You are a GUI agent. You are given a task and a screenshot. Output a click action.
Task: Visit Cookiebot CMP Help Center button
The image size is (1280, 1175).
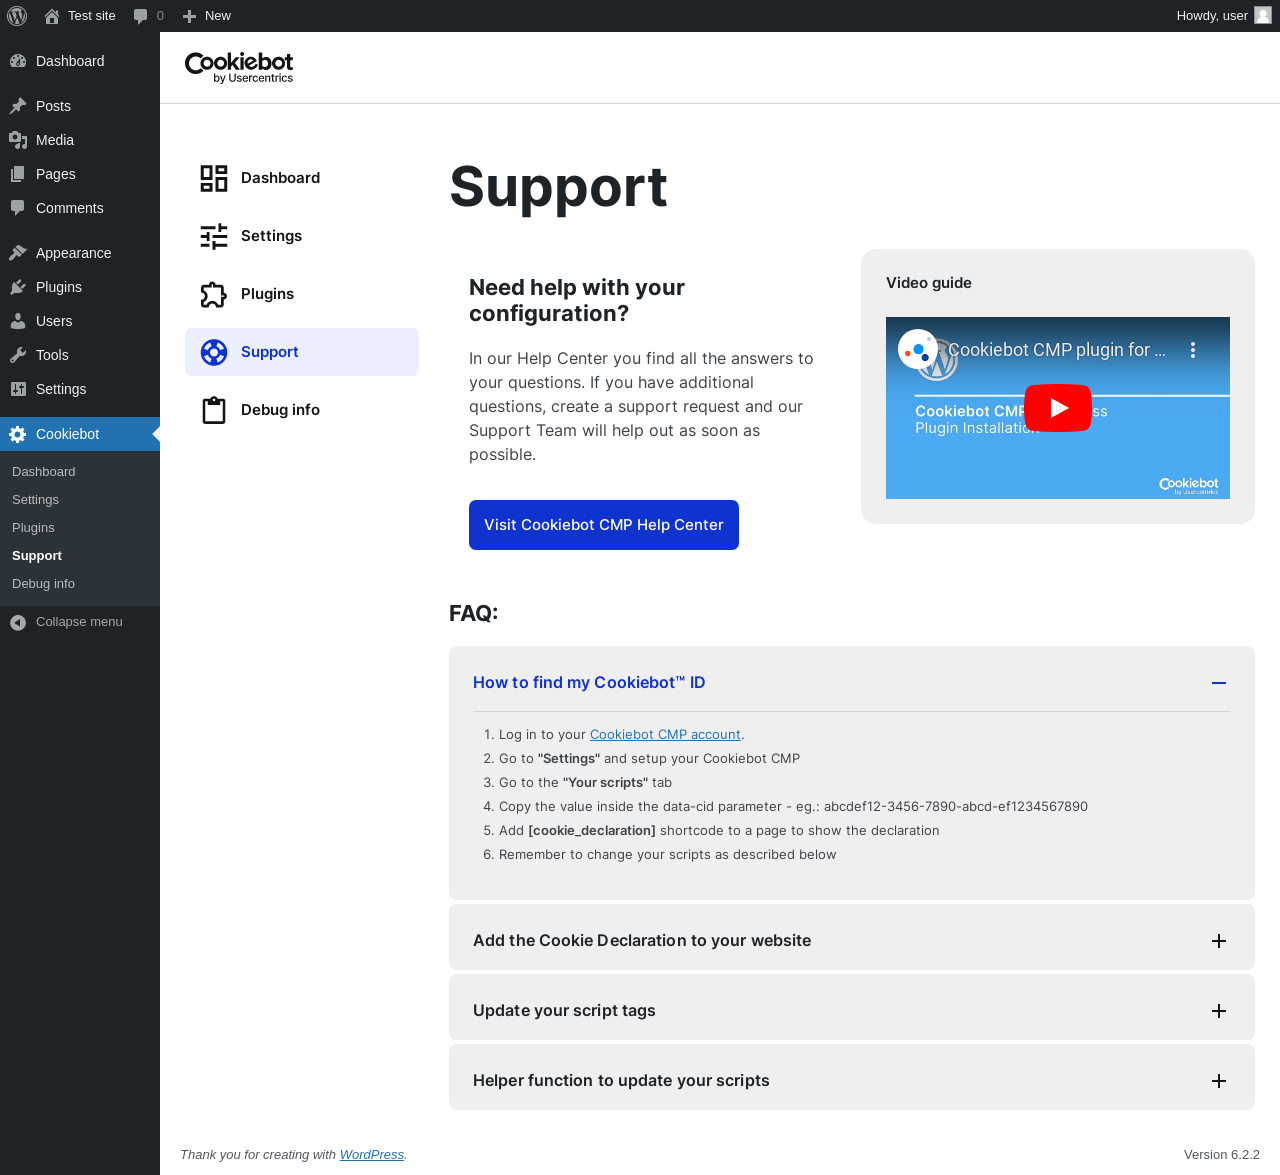(604, 525)
